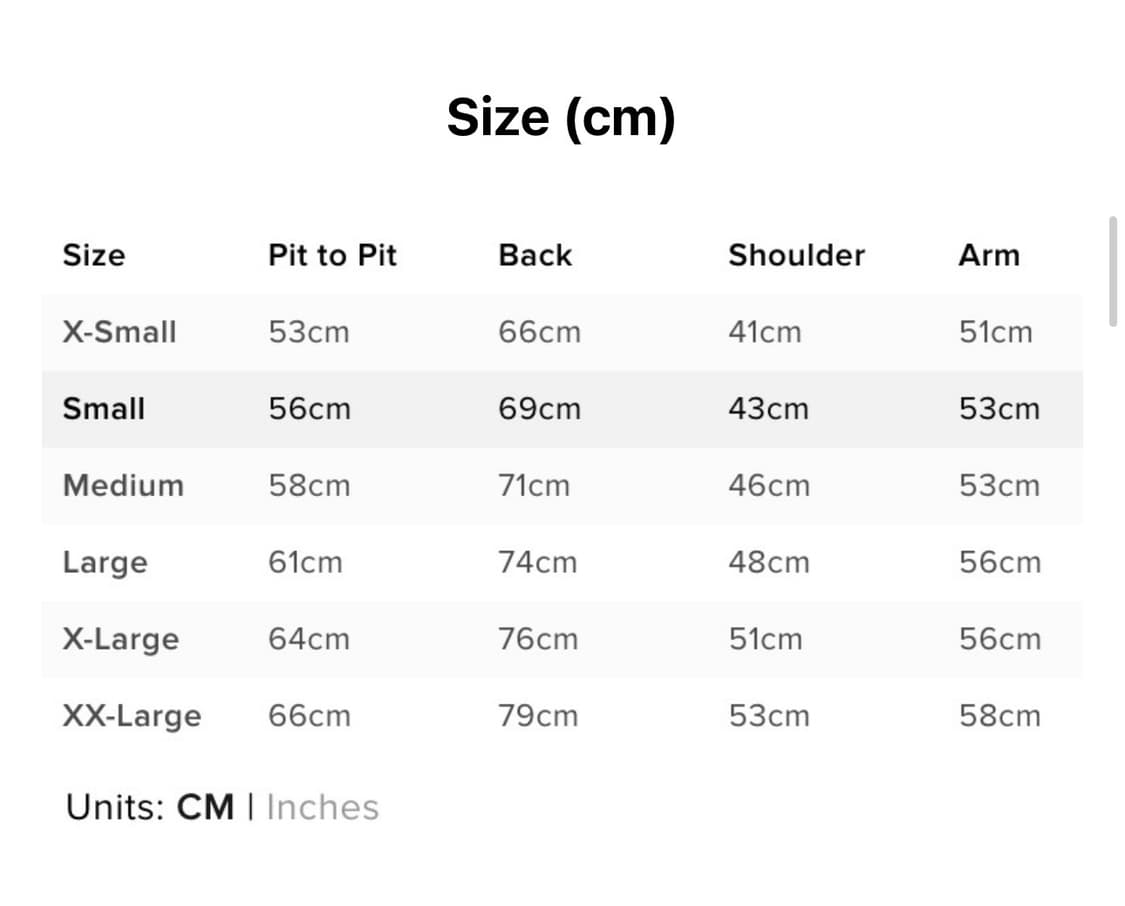The width and height of the screenshot is (1125, 906).
Task: Click the vertical scrollbar on the right
Action: [x=1113, y=270]
